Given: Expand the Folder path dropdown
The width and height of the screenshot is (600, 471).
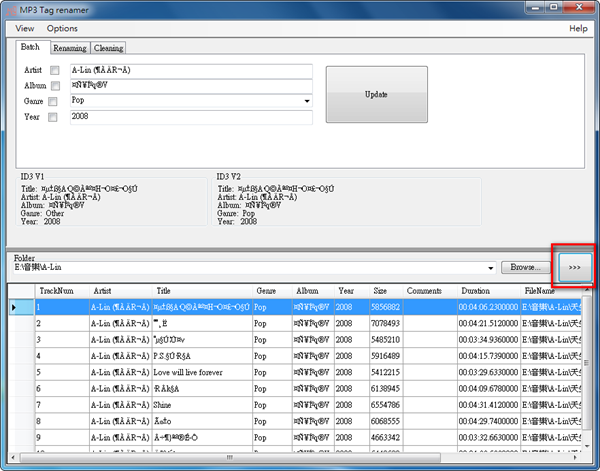Looking at the screenshot, I should coord(490,268).
